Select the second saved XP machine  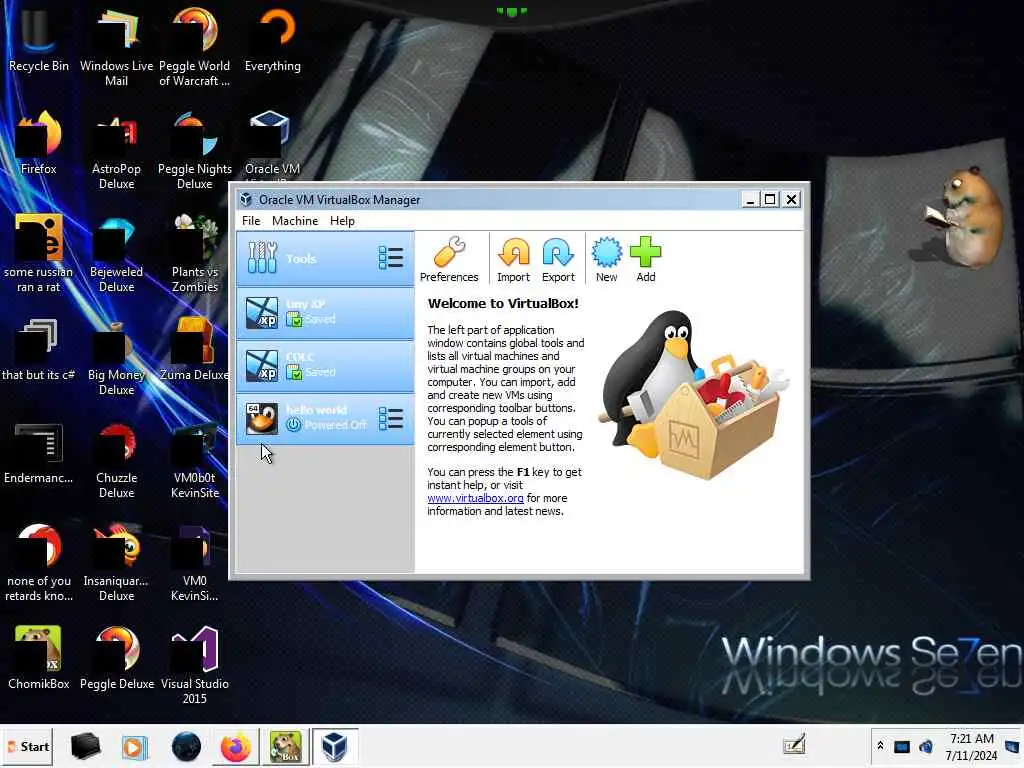325,365
